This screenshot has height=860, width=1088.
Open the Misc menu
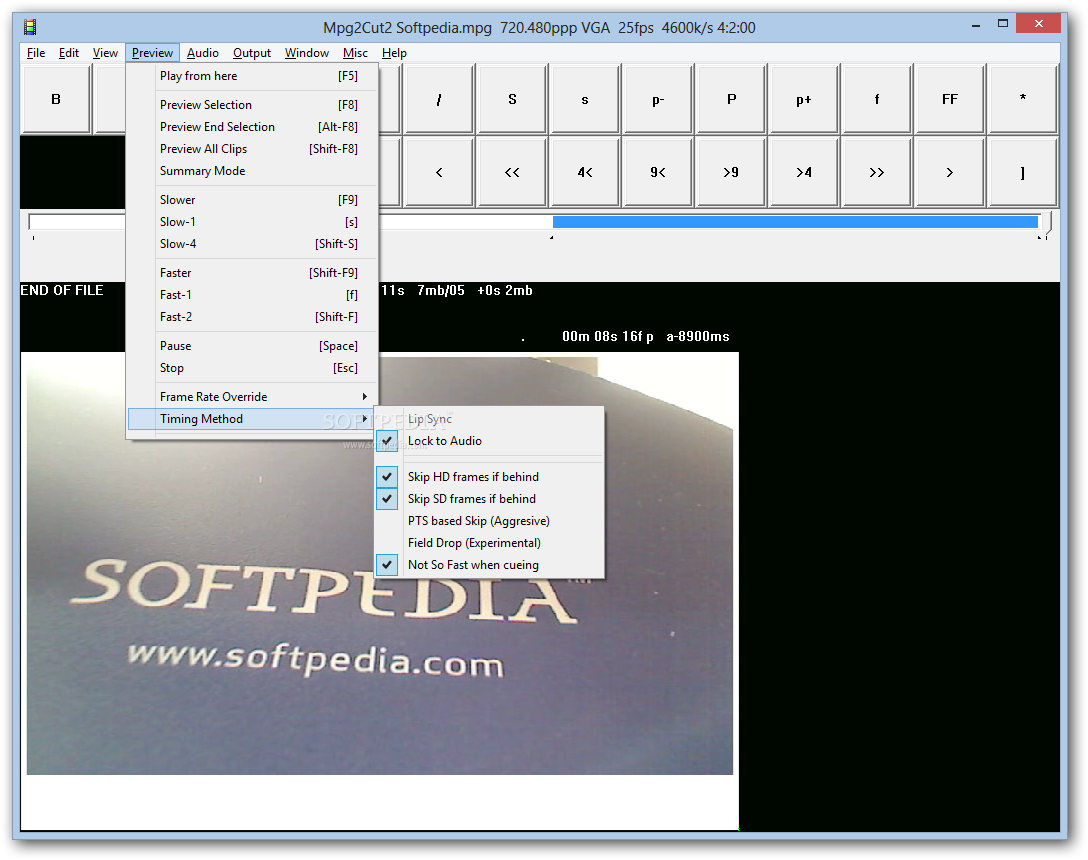coord(355,53)
